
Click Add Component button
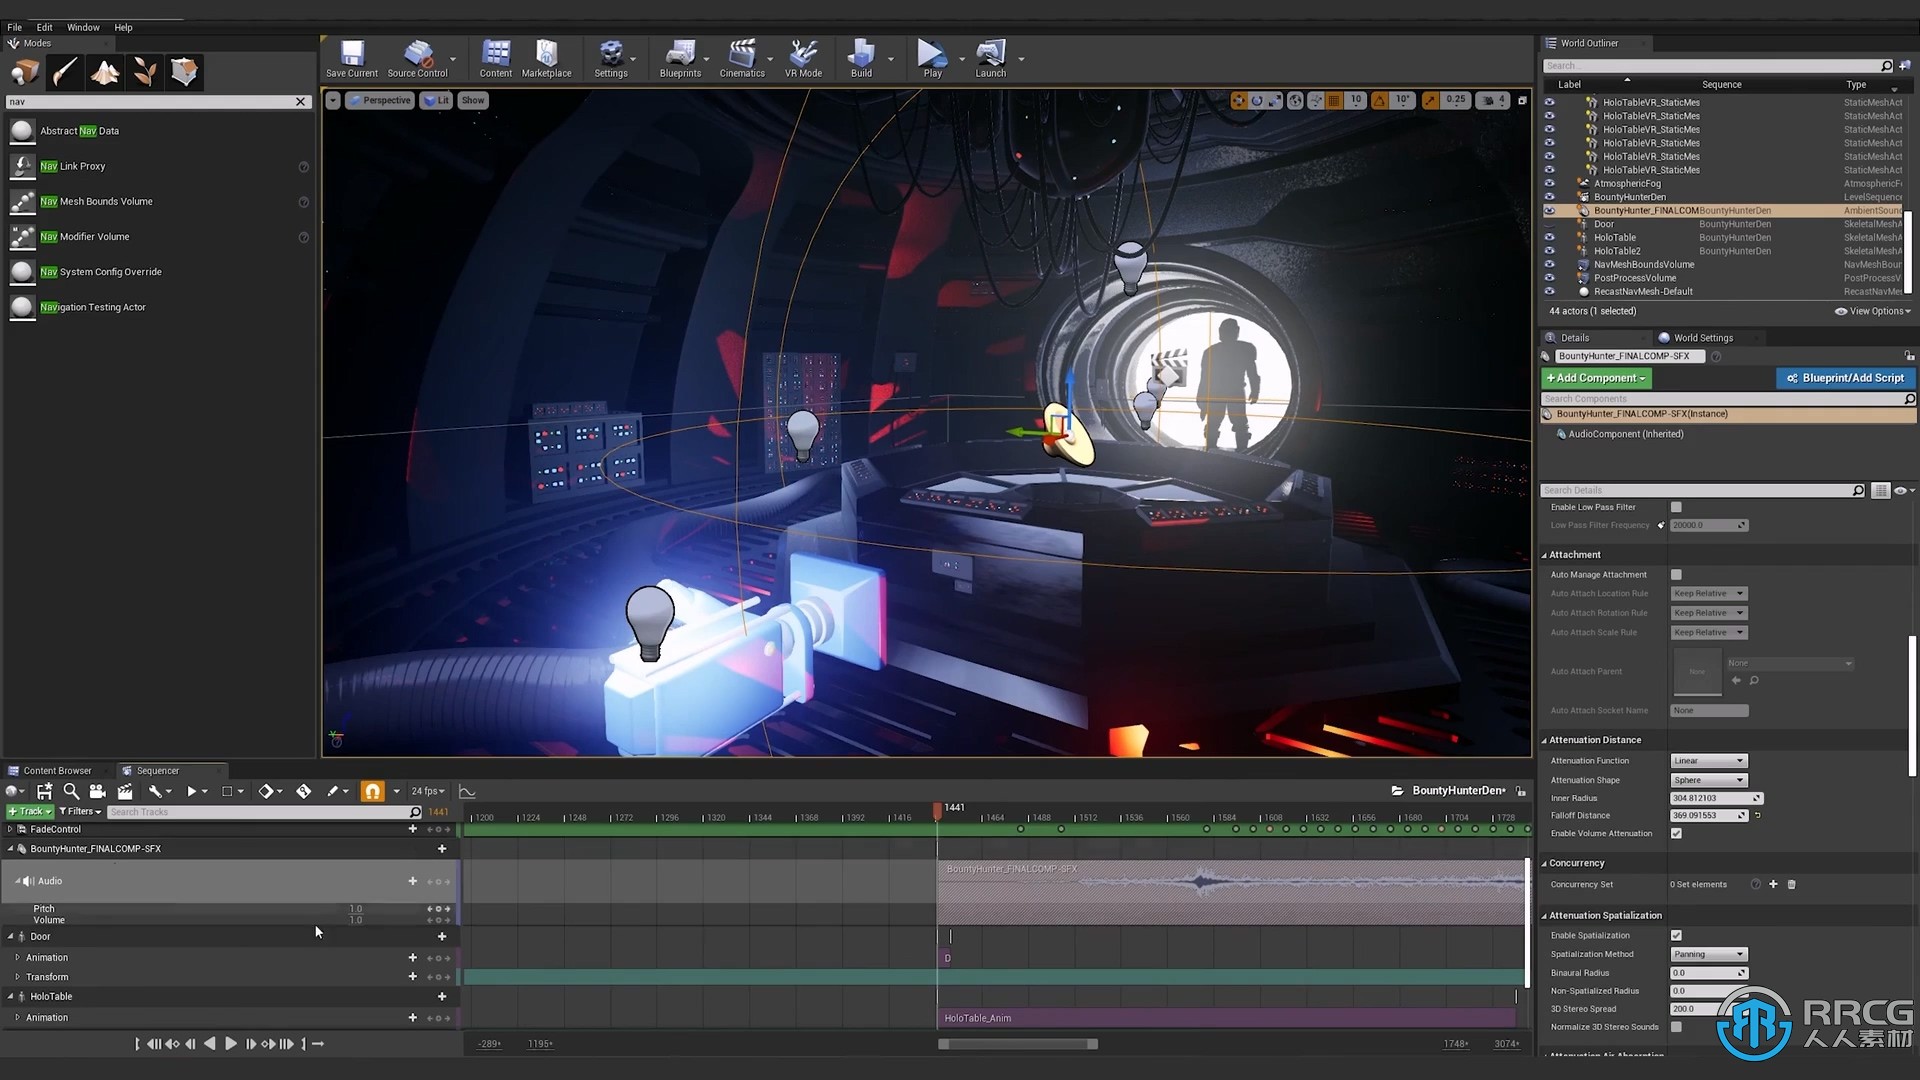coord(1596,377)
